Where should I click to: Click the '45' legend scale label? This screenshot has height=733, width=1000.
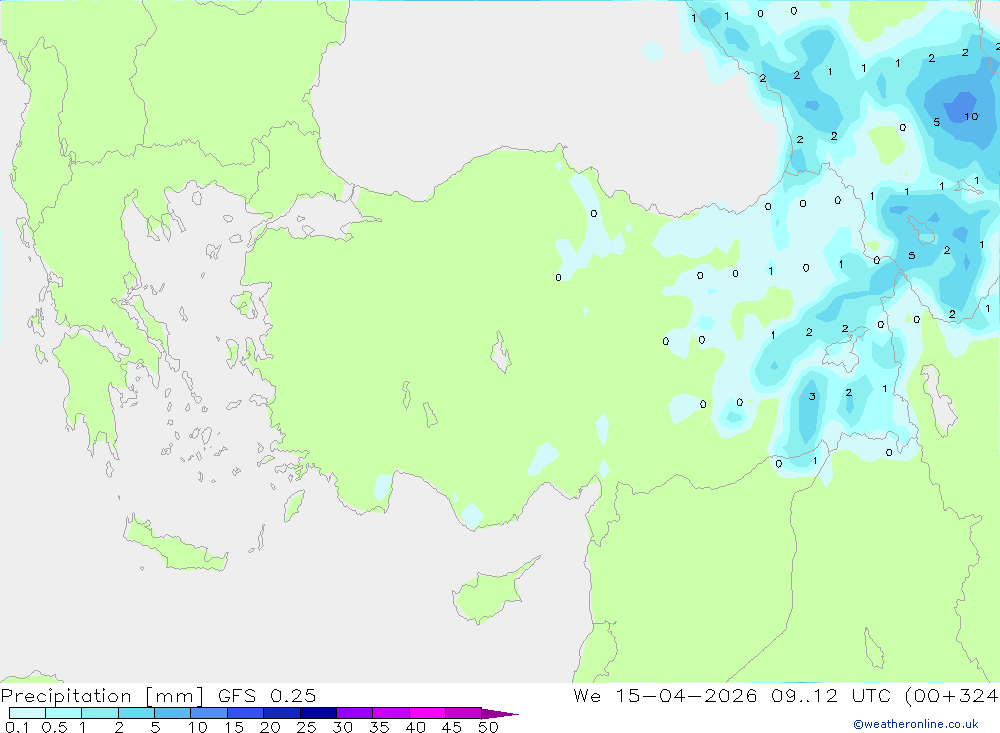[452, 727]
